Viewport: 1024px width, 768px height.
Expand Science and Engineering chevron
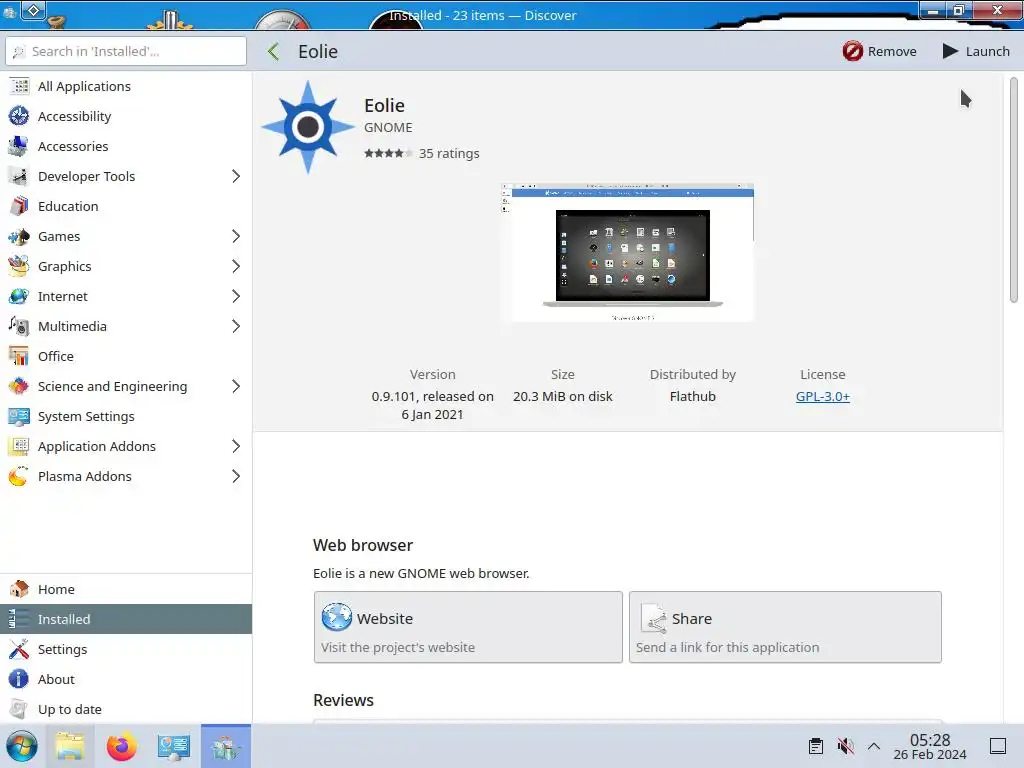236,387
